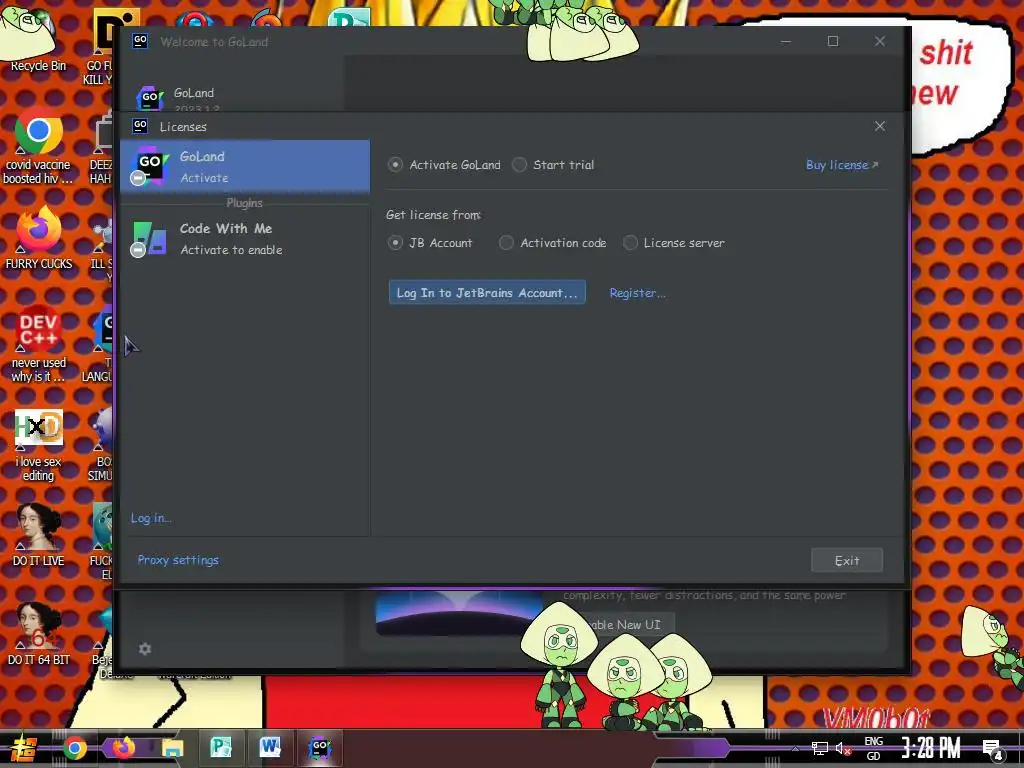
Task: Open the notification center icon
Action: (x=992, y=749)
